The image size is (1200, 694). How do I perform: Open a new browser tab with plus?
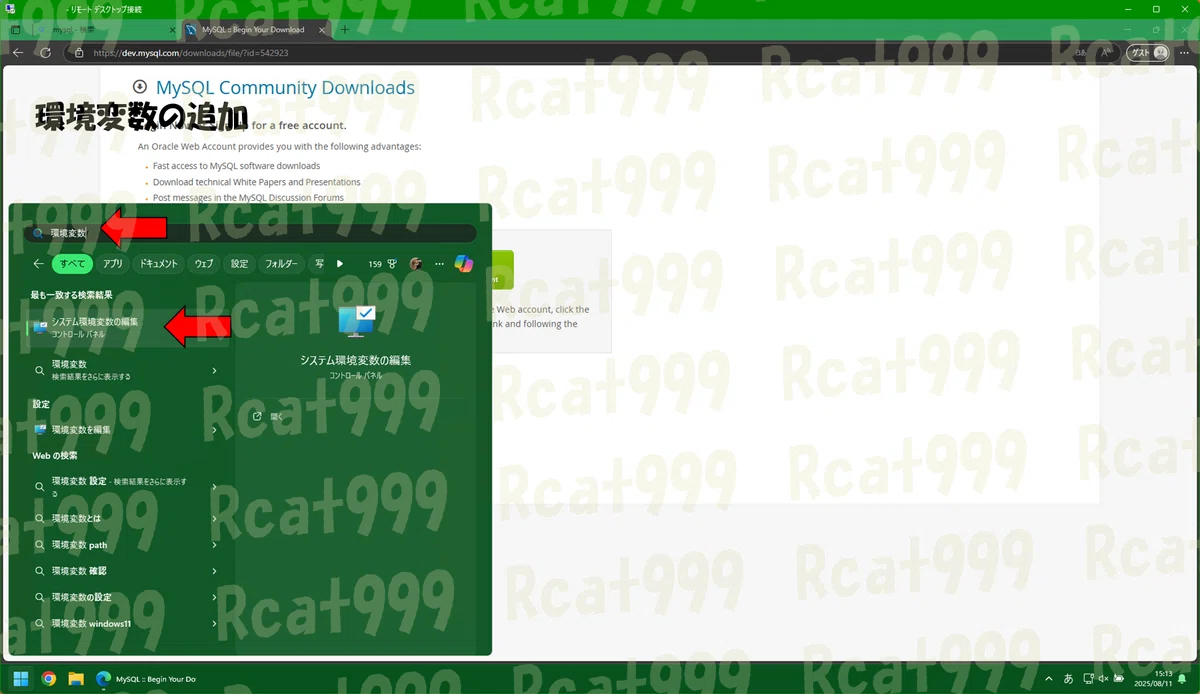[345, 30]
